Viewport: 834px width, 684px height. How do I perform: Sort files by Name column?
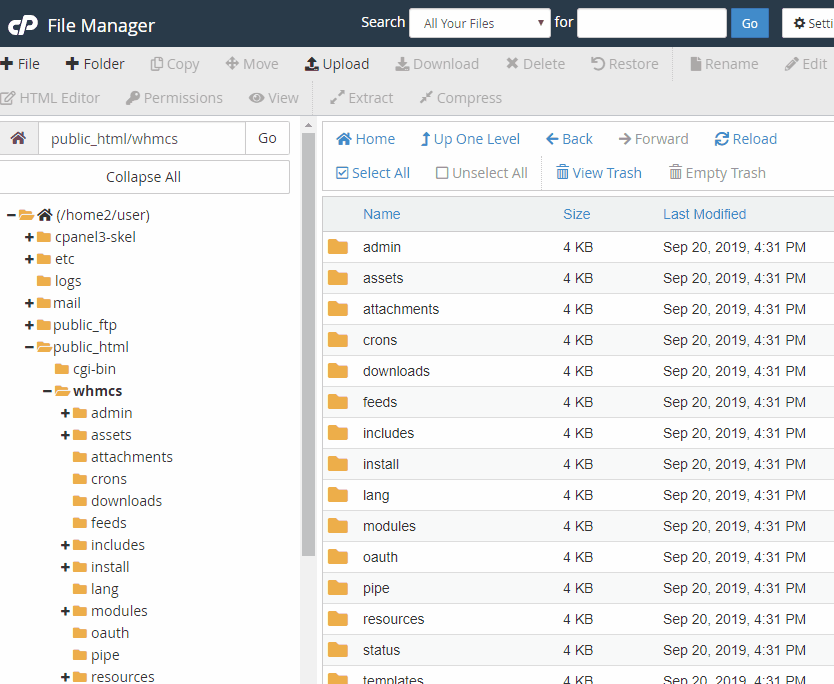pyautogui.click(x=381, y=214)
